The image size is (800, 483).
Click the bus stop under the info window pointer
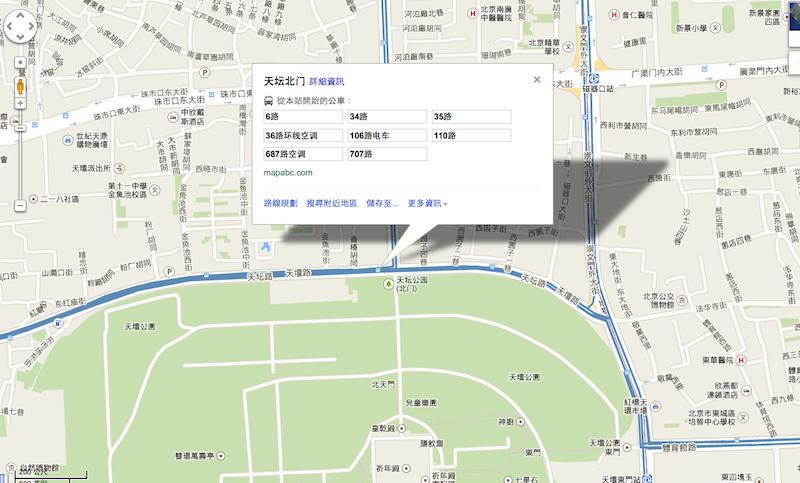click(x=378, y=269)
